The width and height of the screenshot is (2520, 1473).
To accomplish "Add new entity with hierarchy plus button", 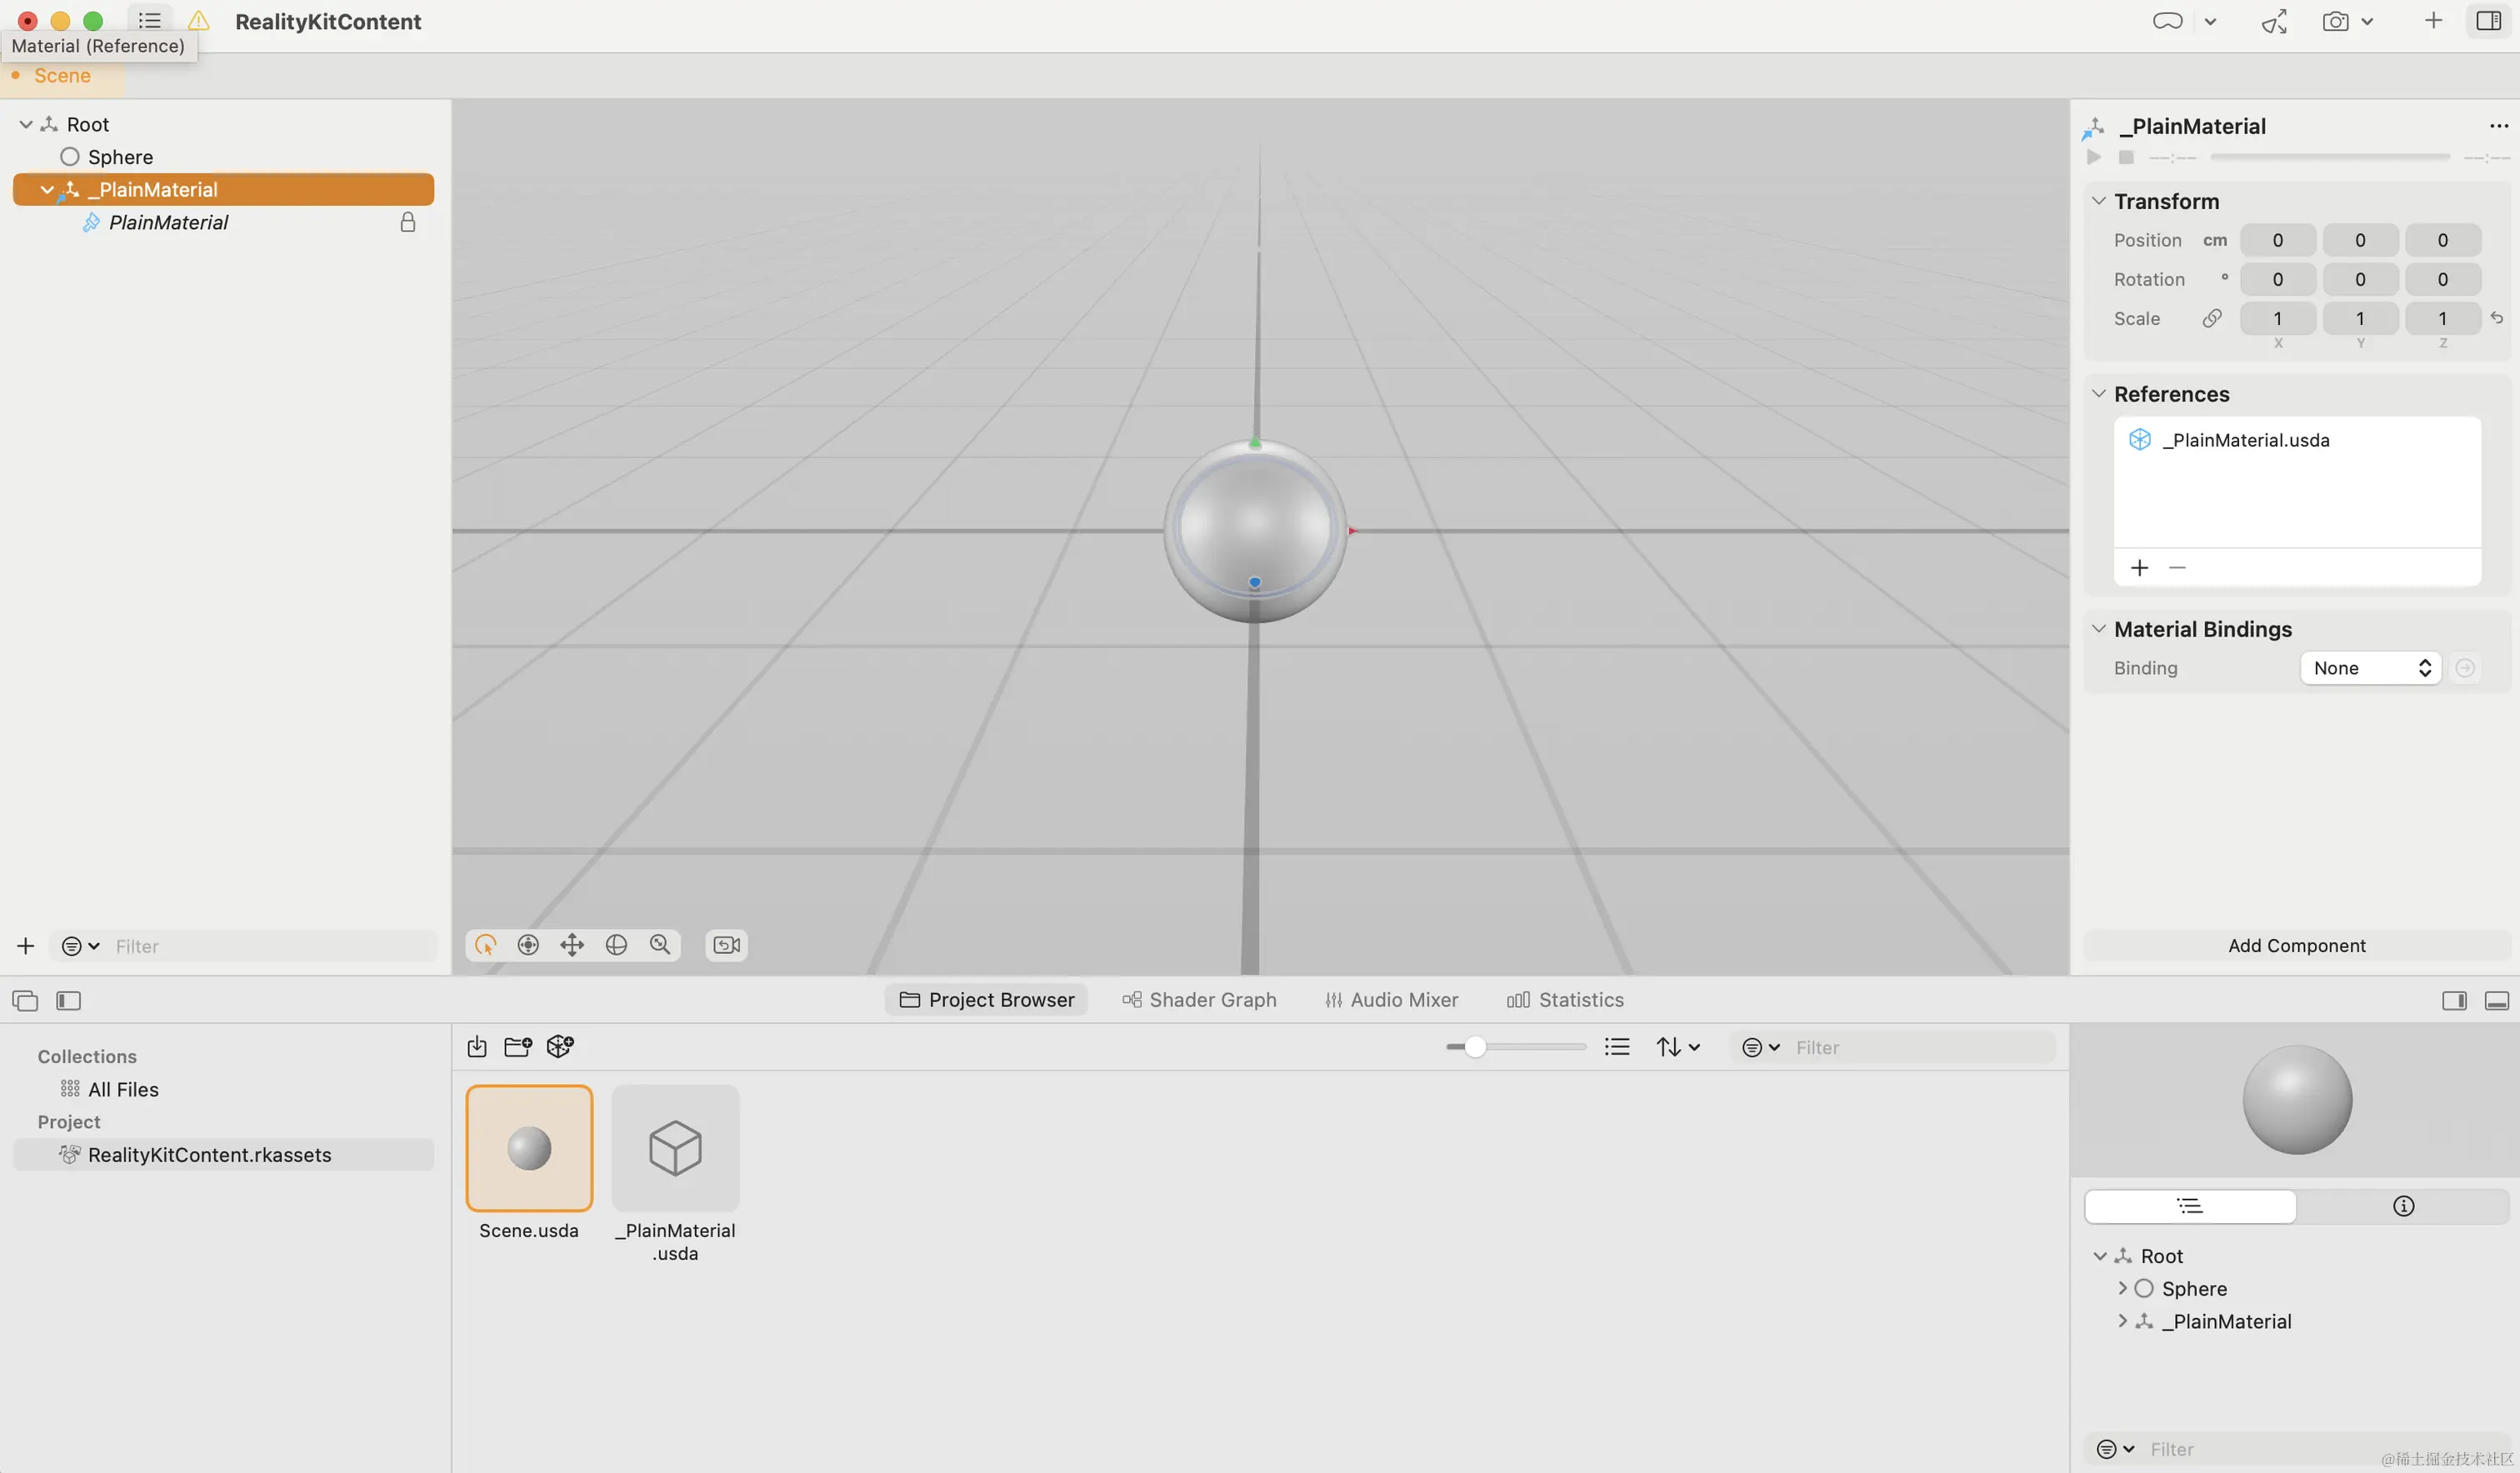I will [26, 945].
